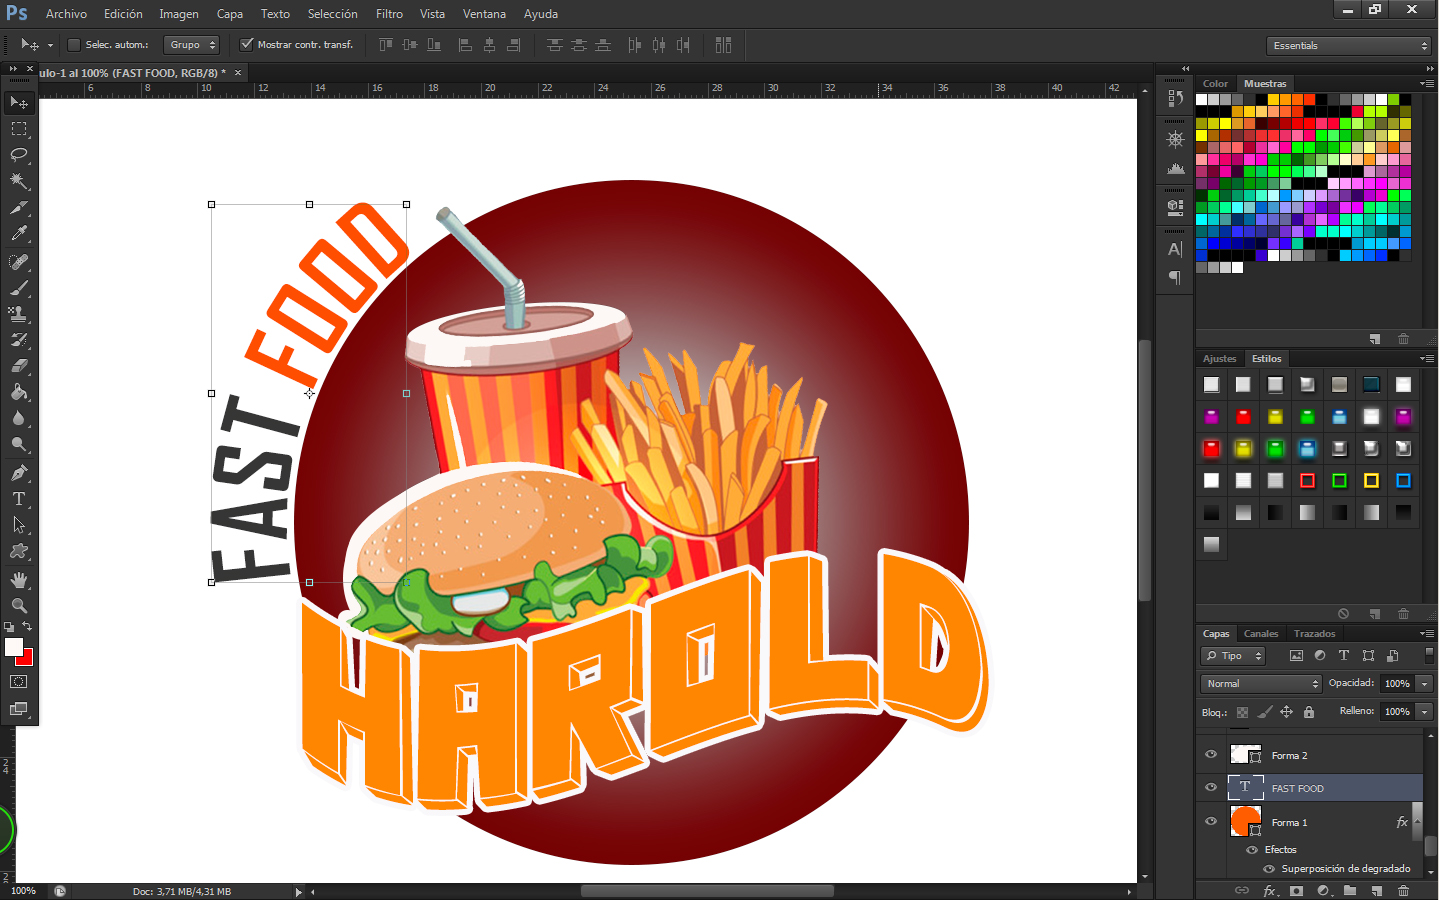The image size is (1440, 900).
Task: Click the white foreground color swatch
Action: 12,646
